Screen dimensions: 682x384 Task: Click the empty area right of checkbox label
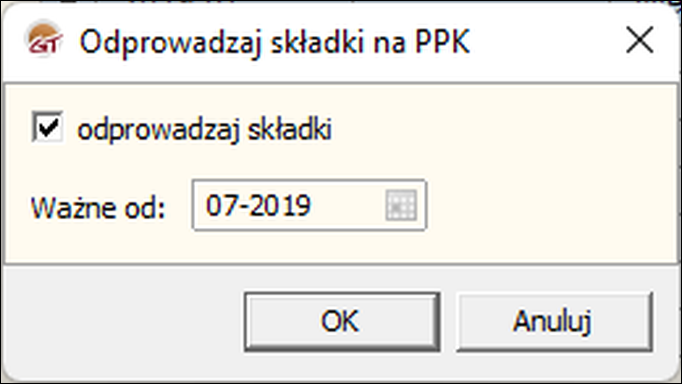point(500,130)
